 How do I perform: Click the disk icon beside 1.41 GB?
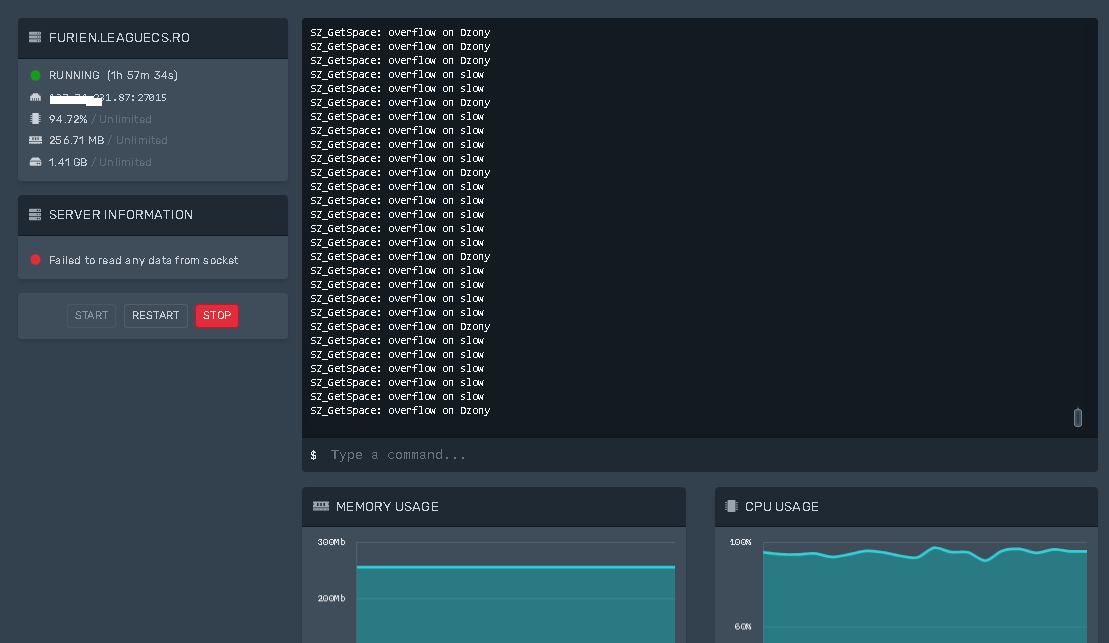35,162
